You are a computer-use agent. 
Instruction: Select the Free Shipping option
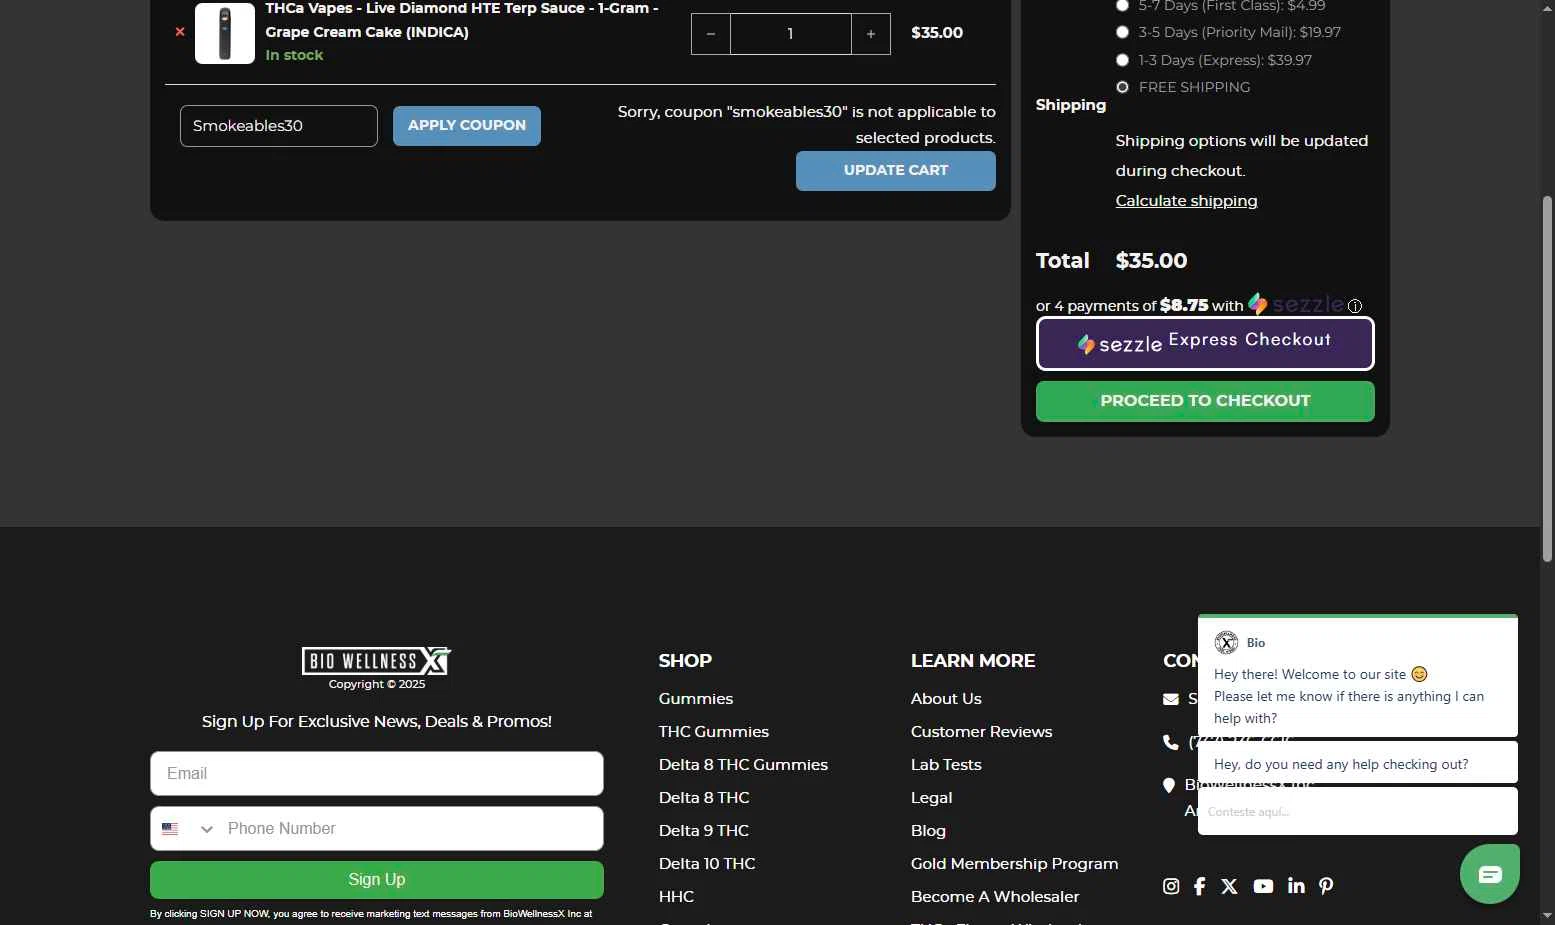1122,87
